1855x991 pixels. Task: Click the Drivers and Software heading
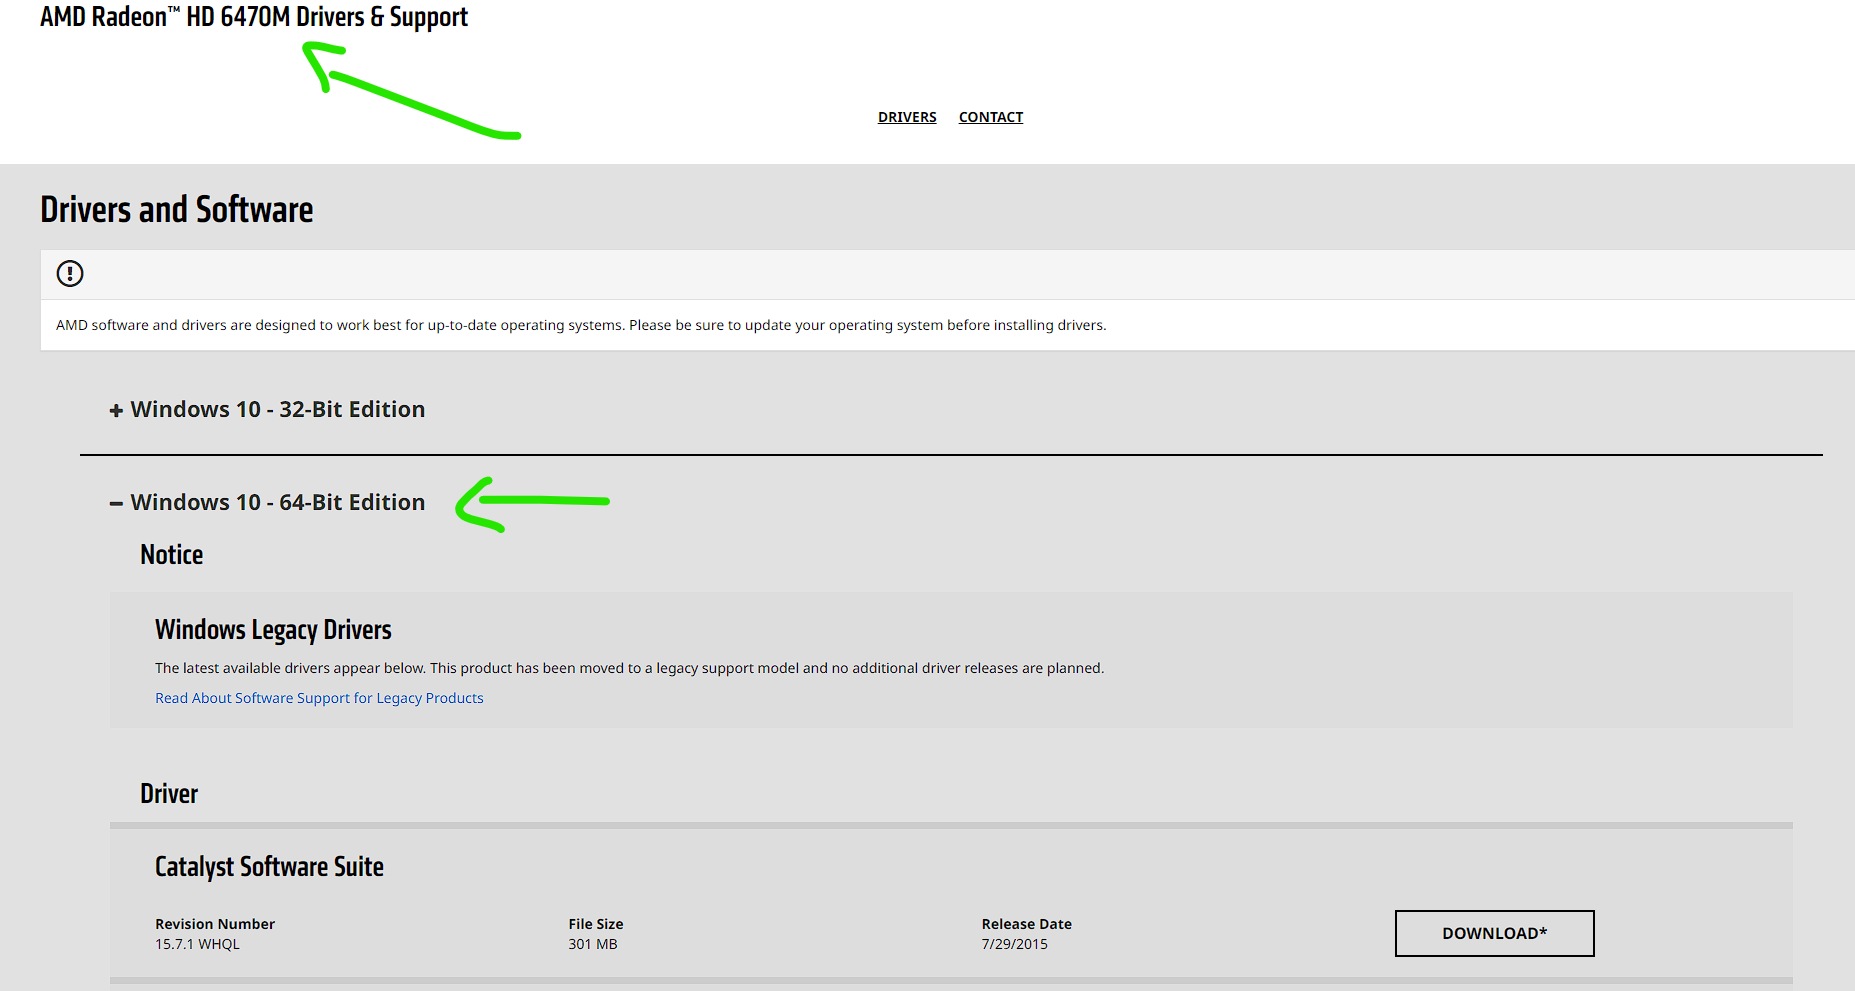point(177,210)
